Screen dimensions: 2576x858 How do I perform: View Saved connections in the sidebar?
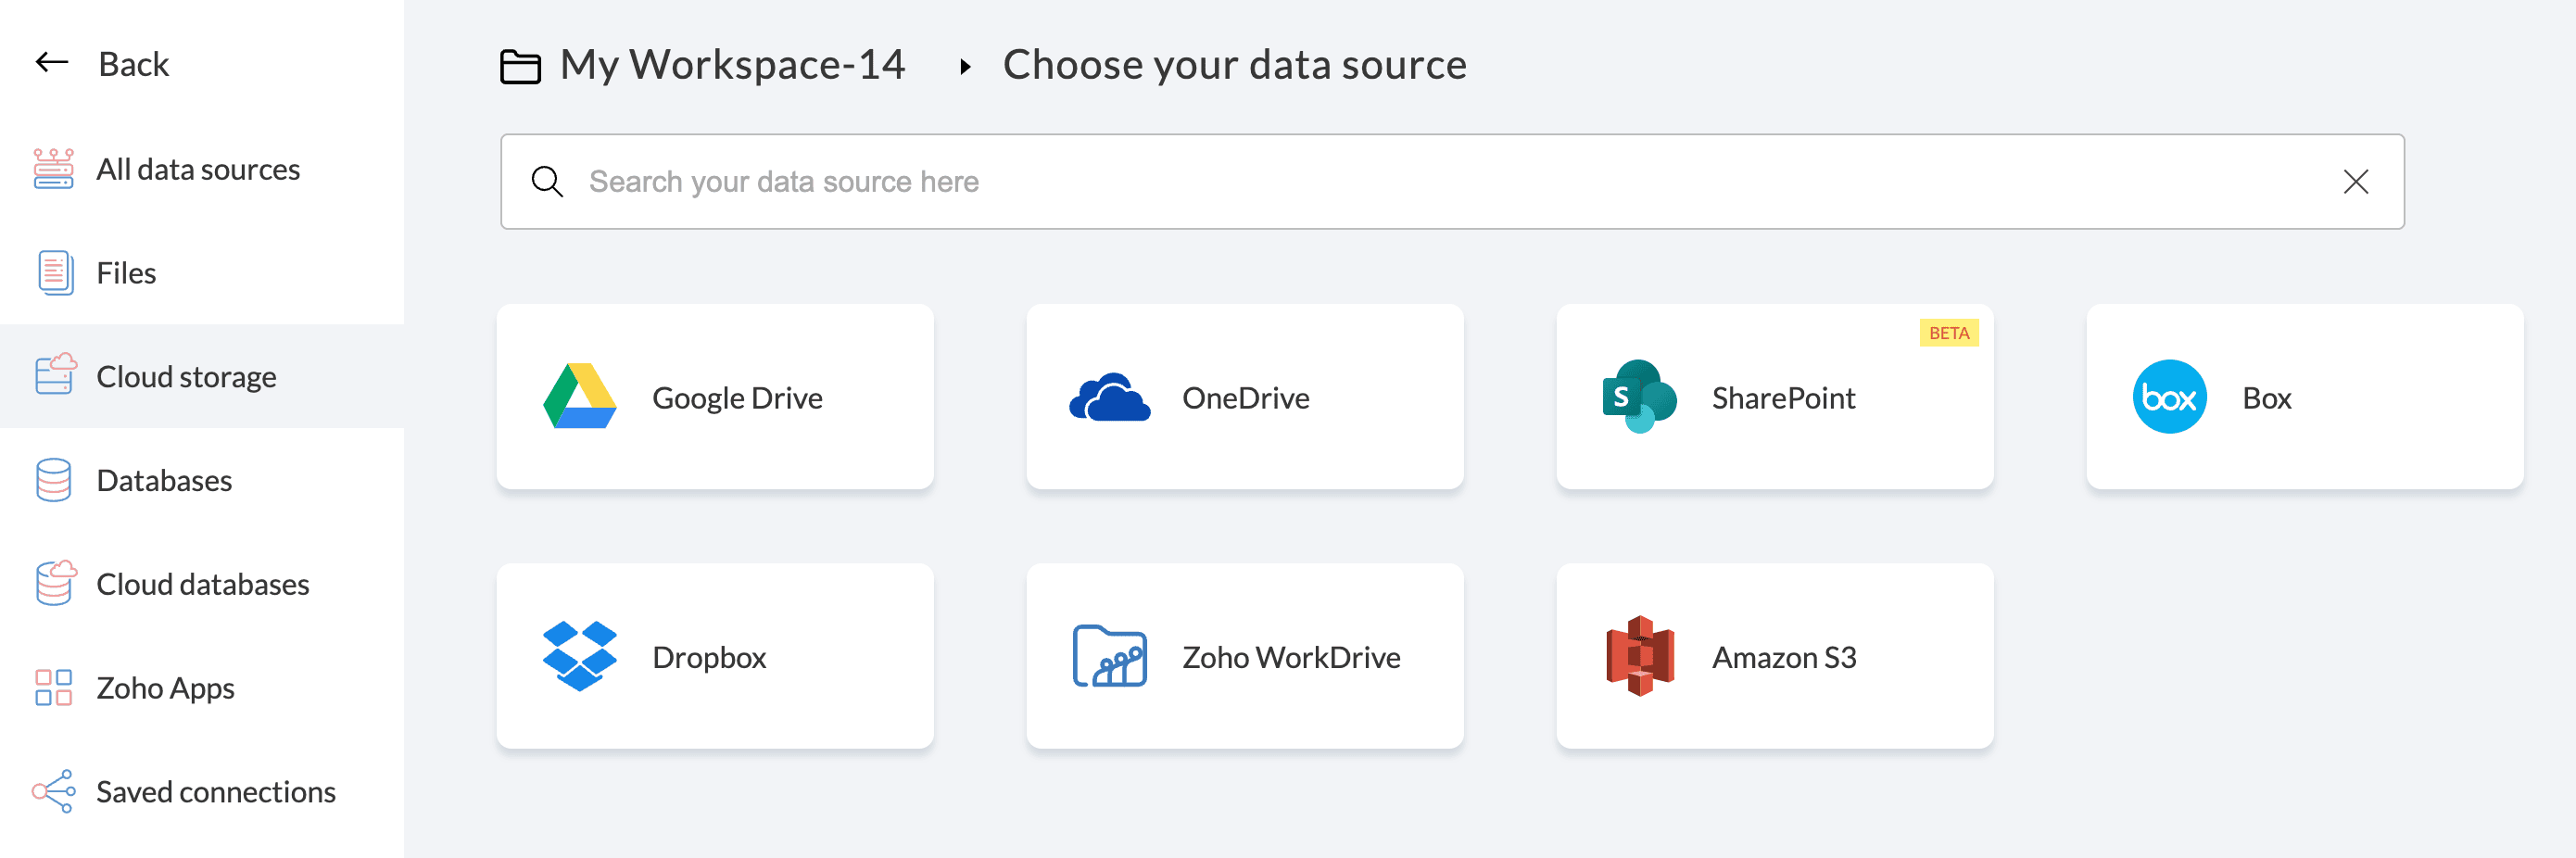pyautogui.click(x=215, y=792)
